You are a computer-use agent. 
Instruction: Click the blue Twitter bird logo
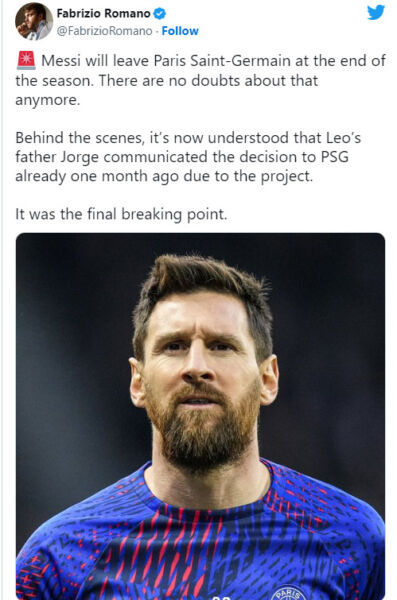[x=376, y=12]
